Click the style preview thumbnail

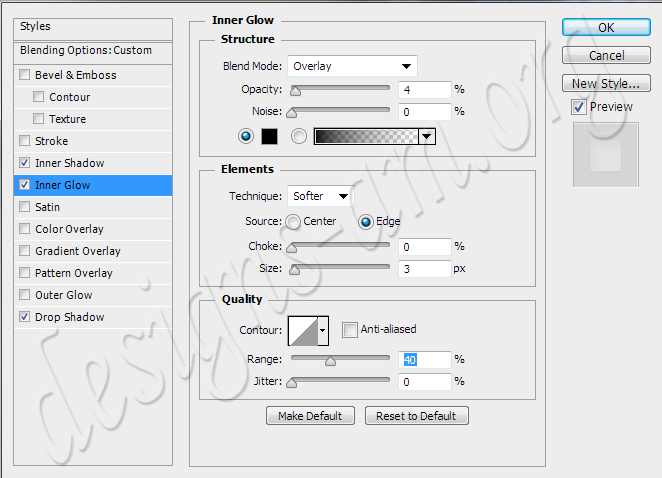pyautogui.click(x=606, y=155)
